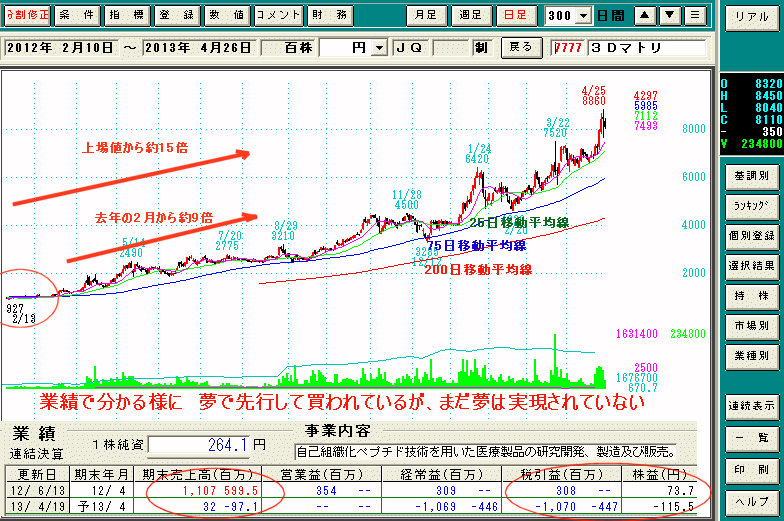
Task: Open the 財務 financials button
Action: (x=330, y=16)
